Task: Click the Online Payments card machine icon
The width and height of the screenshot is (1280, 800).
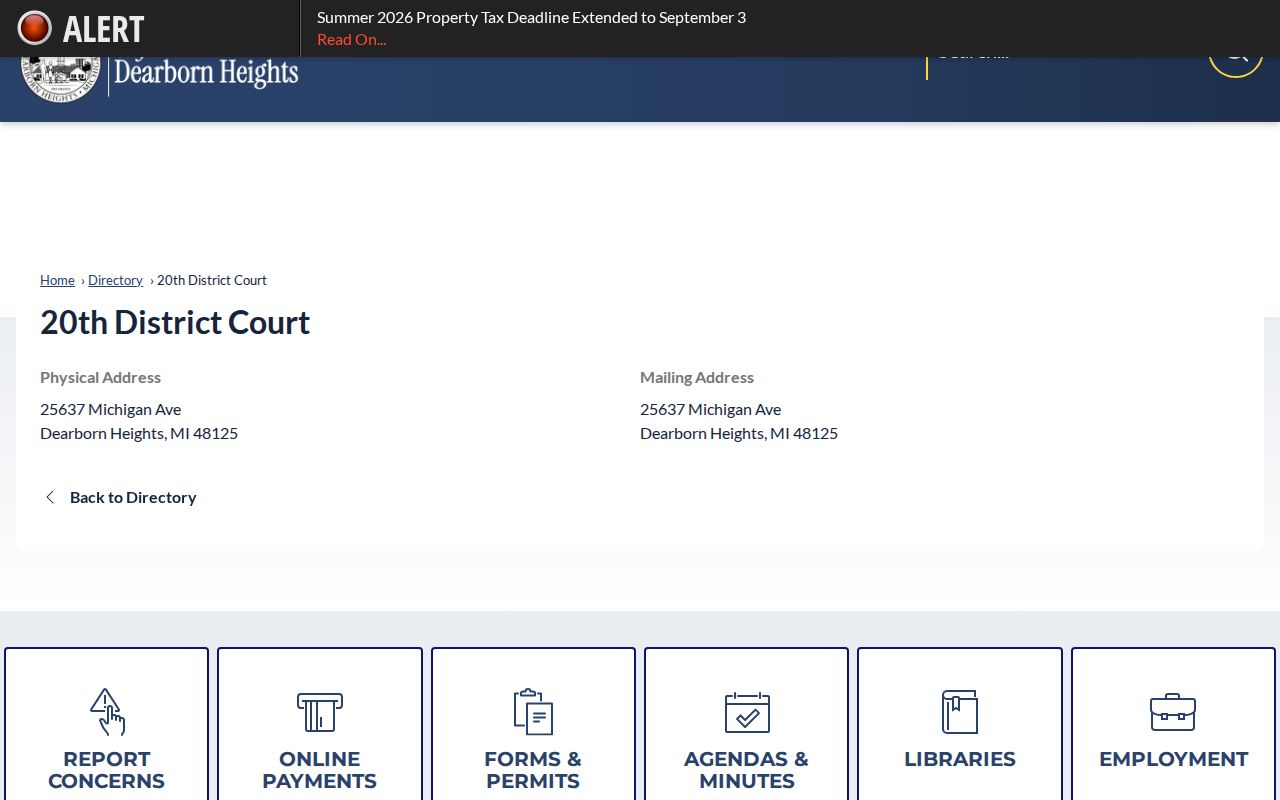Action: (320, 712)
